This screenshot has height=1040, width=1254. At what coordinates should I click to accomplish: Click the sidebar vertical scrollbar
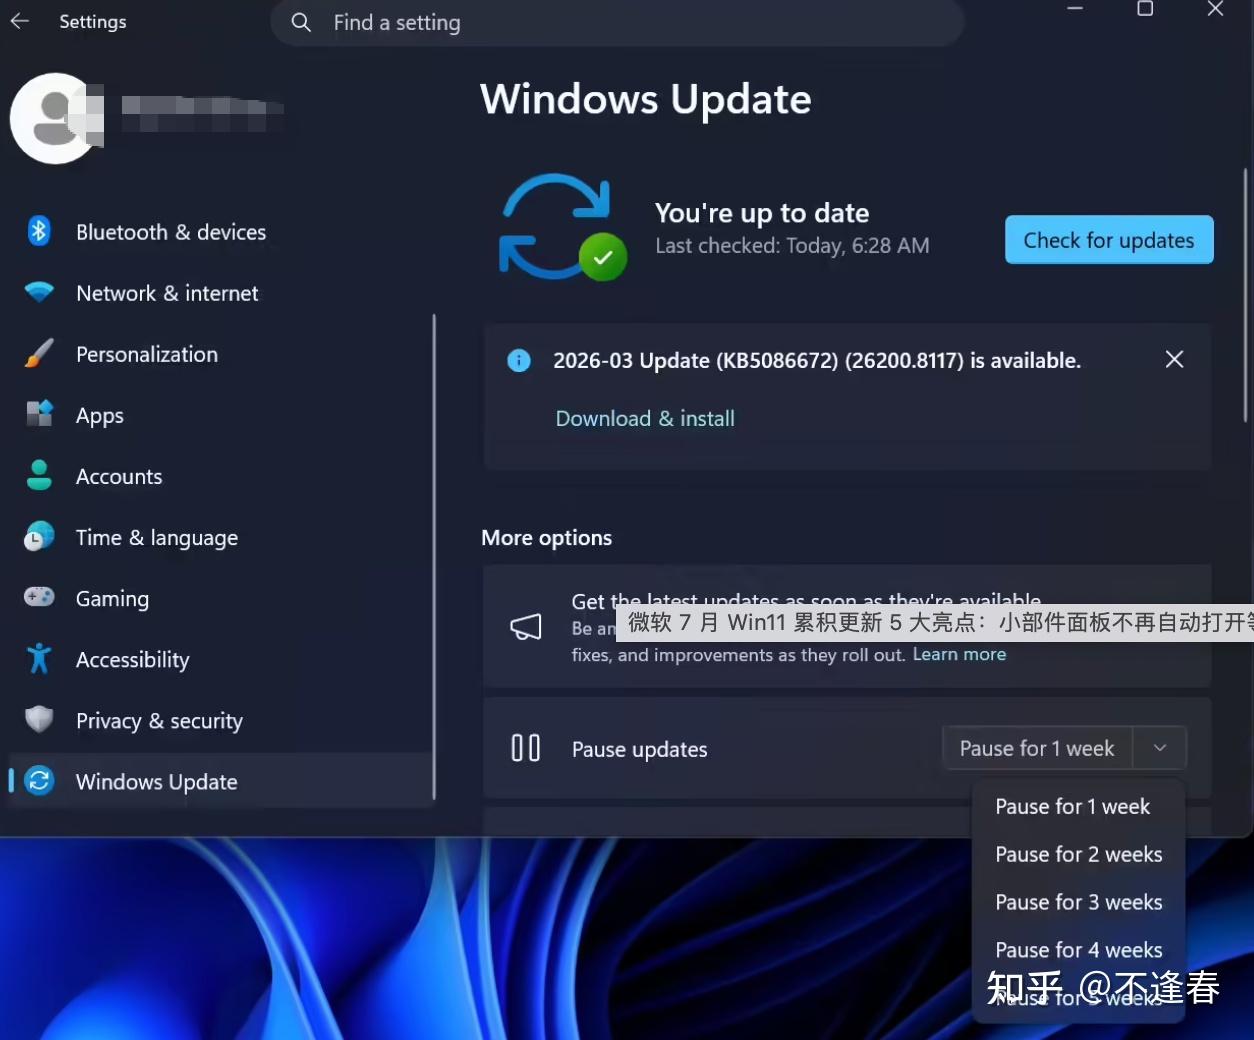(x=434, y=557)
